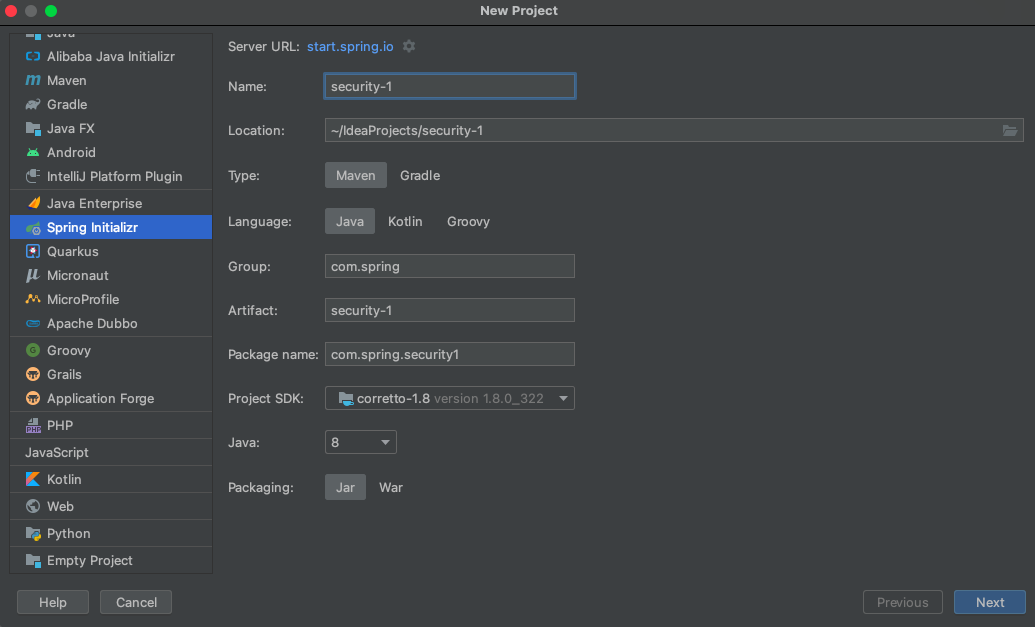The image size is (1035, 627).
Task: Open the Java version dropdown
Action: (360, 442)
